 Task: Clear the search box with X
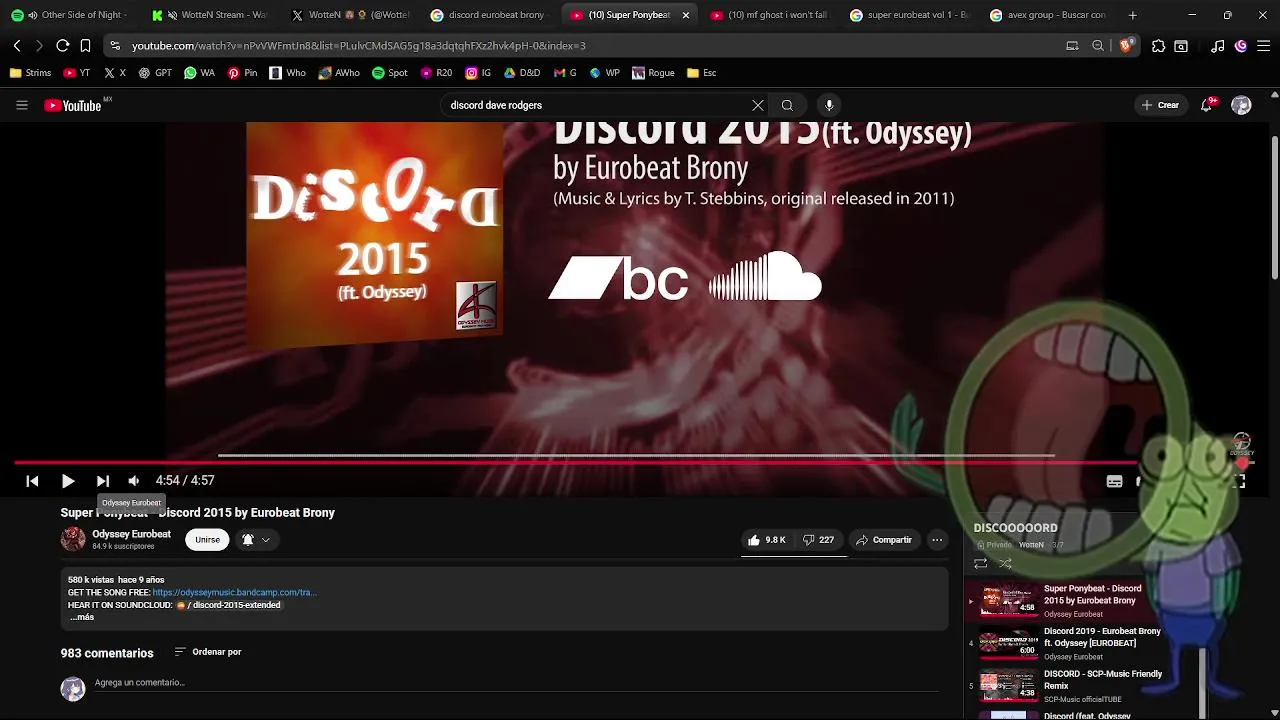[x=758, y=105]
